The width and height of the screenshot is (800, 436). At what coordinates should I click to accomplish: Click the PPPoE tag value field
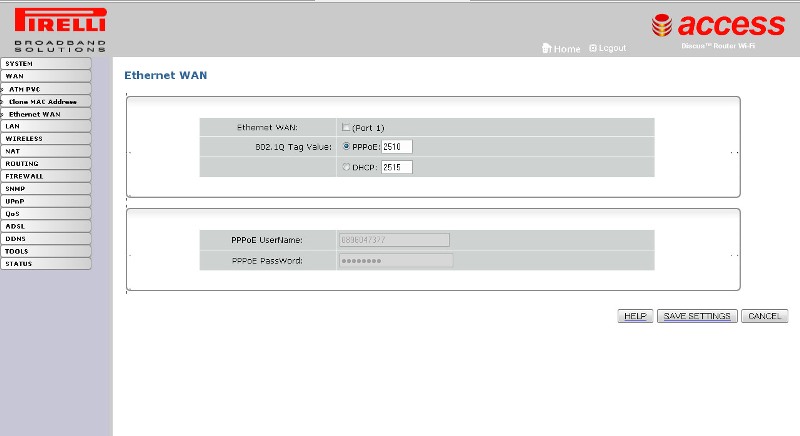(397, 146)
